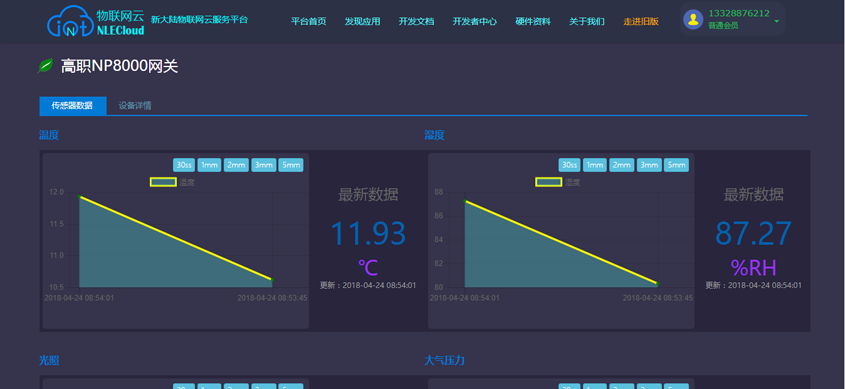
Task: Click the orange 走进旧版 link
Action: pyautogui.click(x=641, y=22)
